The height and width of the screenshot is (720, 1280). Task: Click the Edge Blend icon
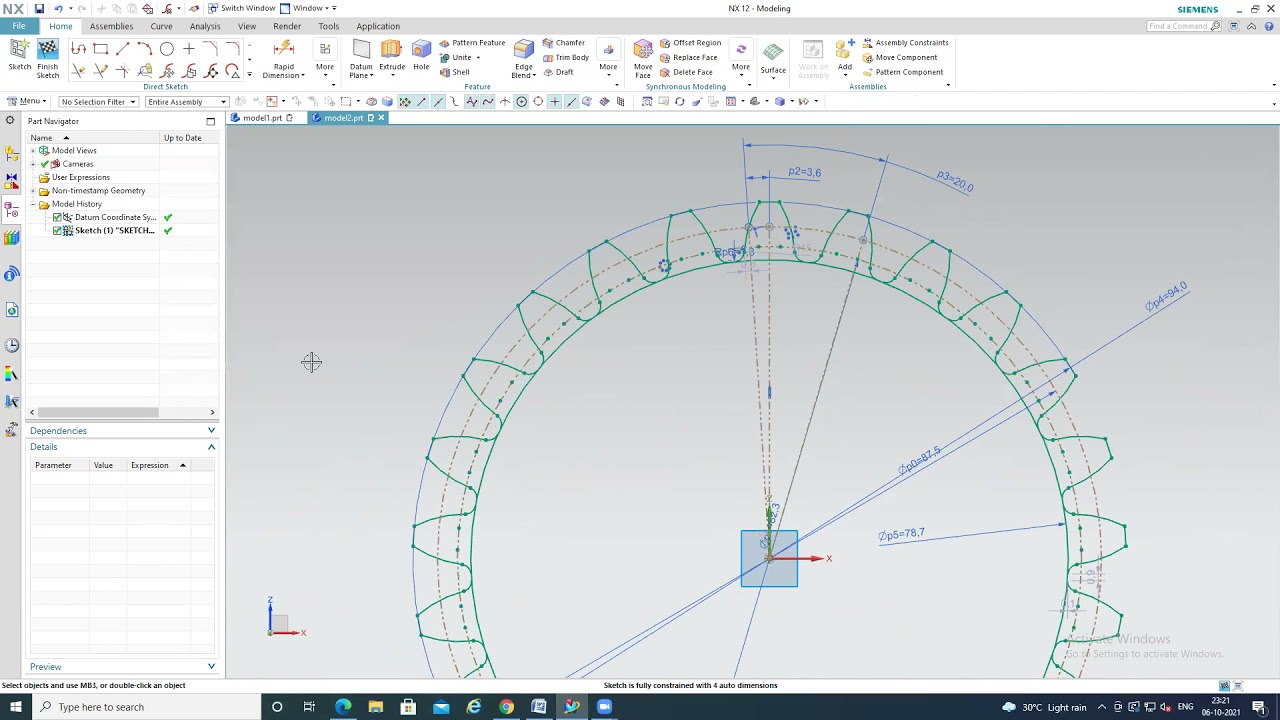tap(523, 50)
